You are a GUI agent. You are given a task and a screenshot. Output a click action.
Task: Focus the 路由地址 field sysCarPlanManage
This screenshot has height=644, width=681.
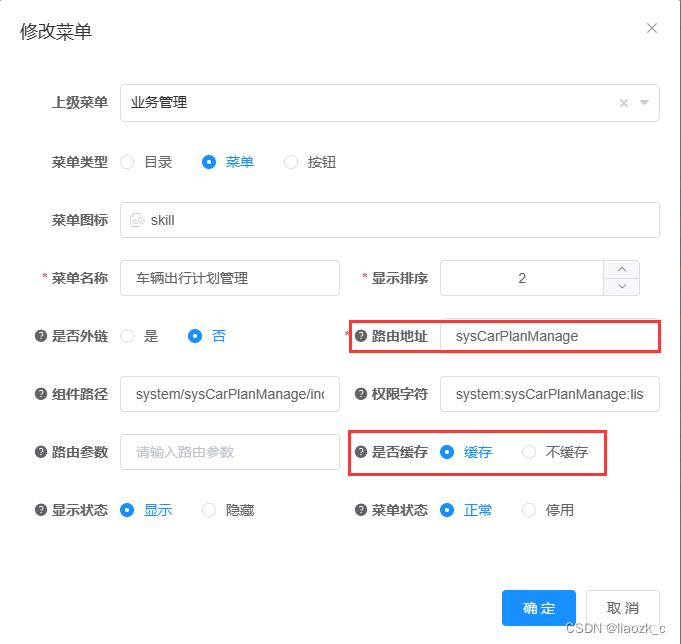click(x=550, y=336)
